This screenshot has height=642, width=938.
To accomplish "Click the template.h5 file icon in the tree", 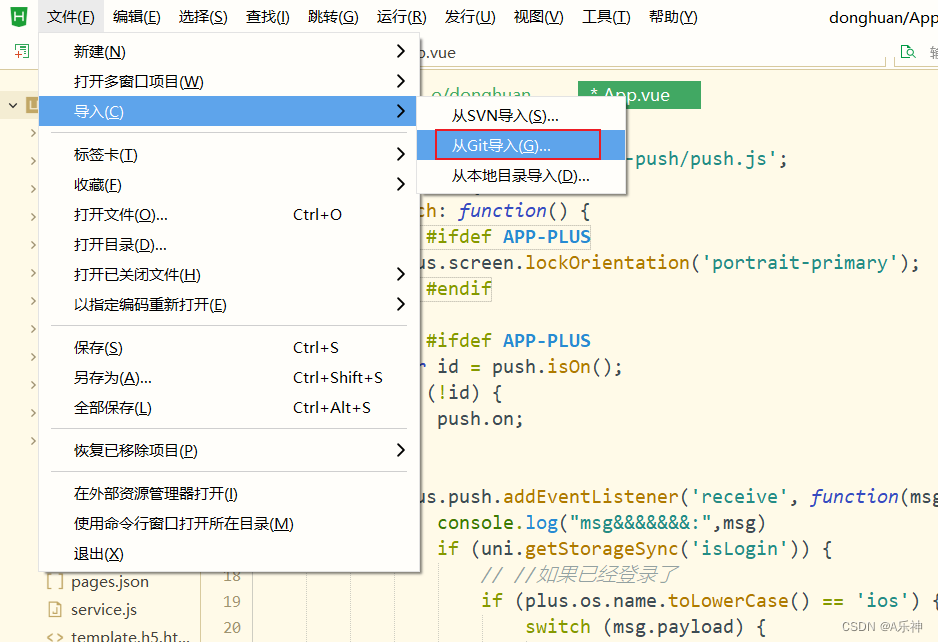I will (54, 637).
